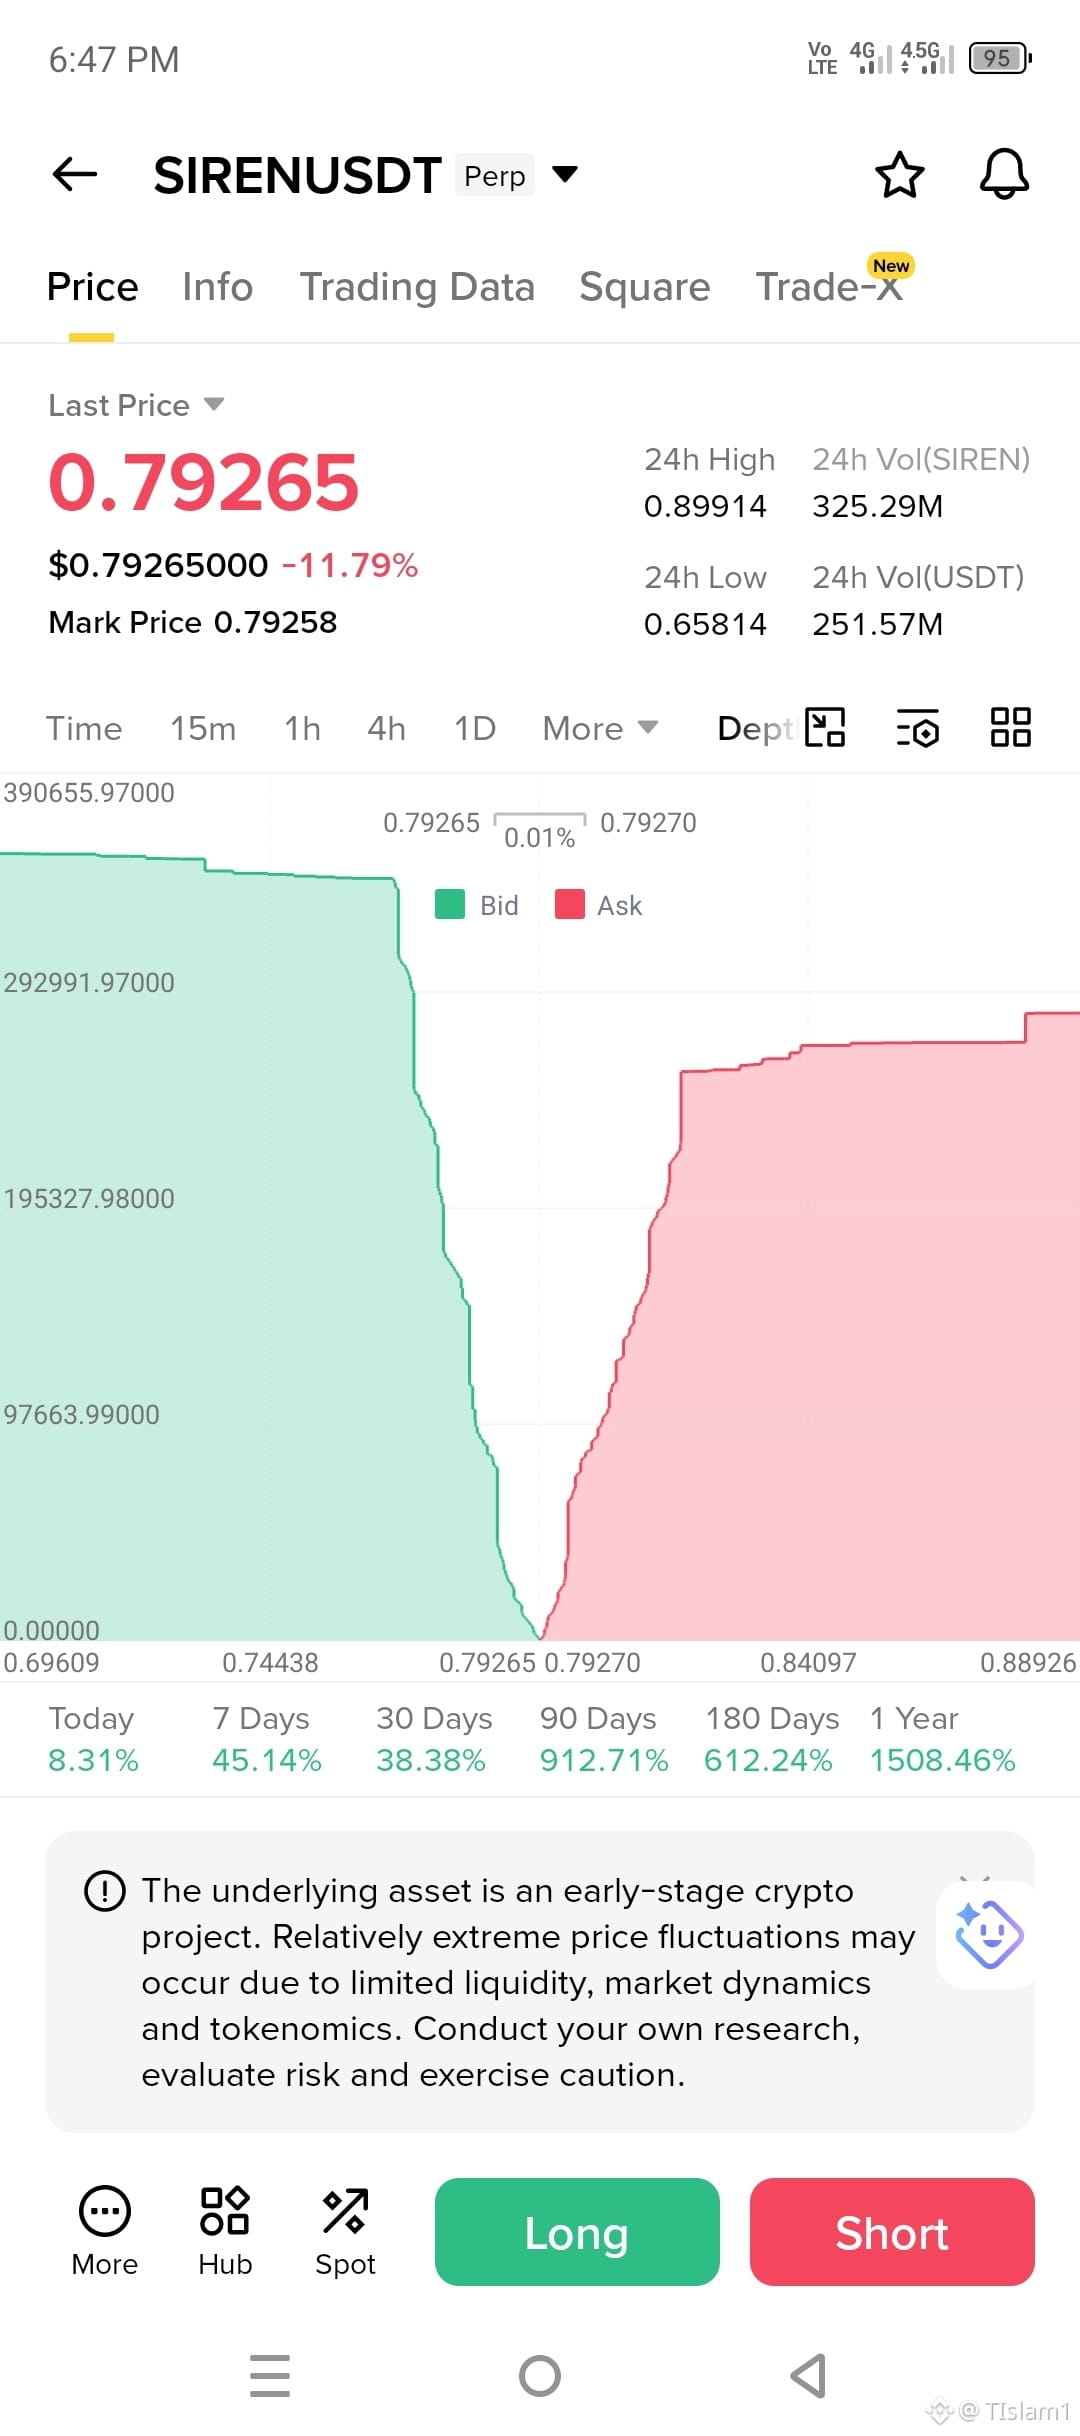Screen dimensions: 1080x2436
Task: Select the 4h chart interval
Action: pos(386,728)
